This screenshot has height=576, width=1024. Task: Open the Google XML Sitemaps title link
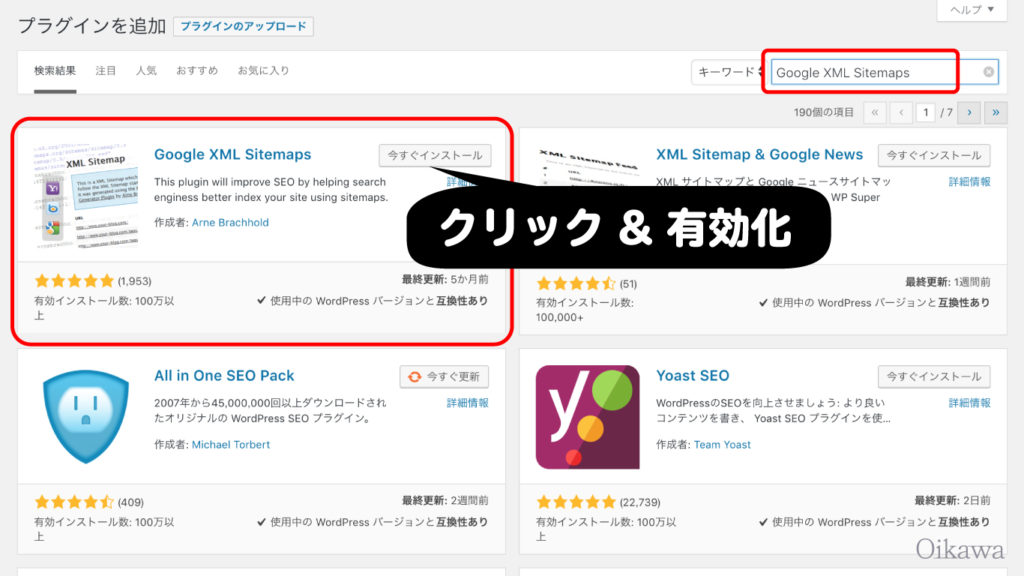click(232, 155)
